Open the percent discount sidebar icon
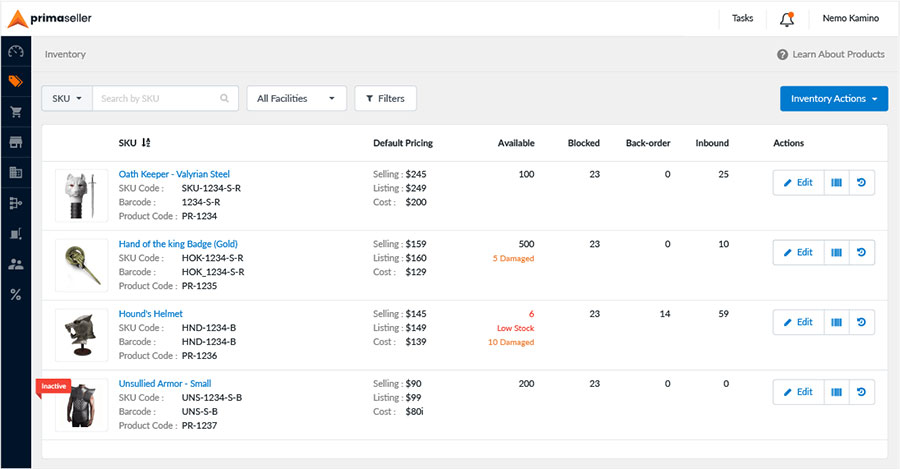 pos(15,294)
